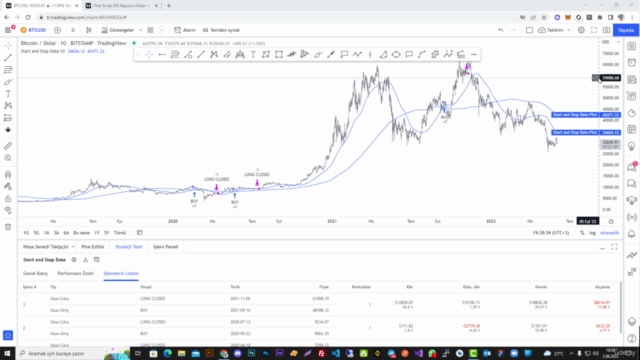Screen dimensions: 640x360
Task: Toggle magnet mode in left sidebar
Action: [8, 174]
